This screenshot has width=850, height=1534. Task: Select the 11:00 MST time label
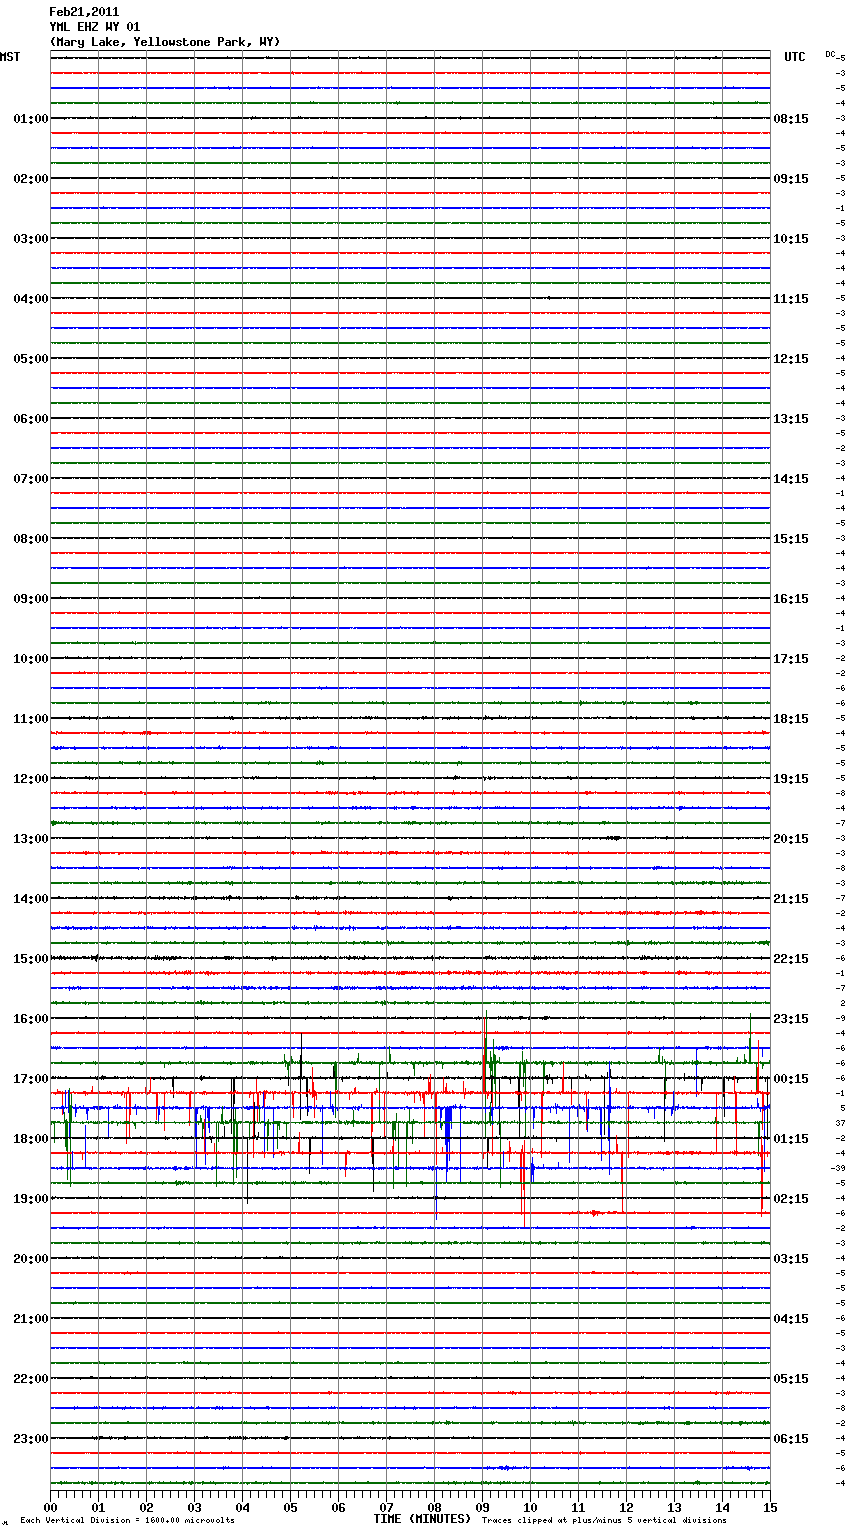[31, 719]
